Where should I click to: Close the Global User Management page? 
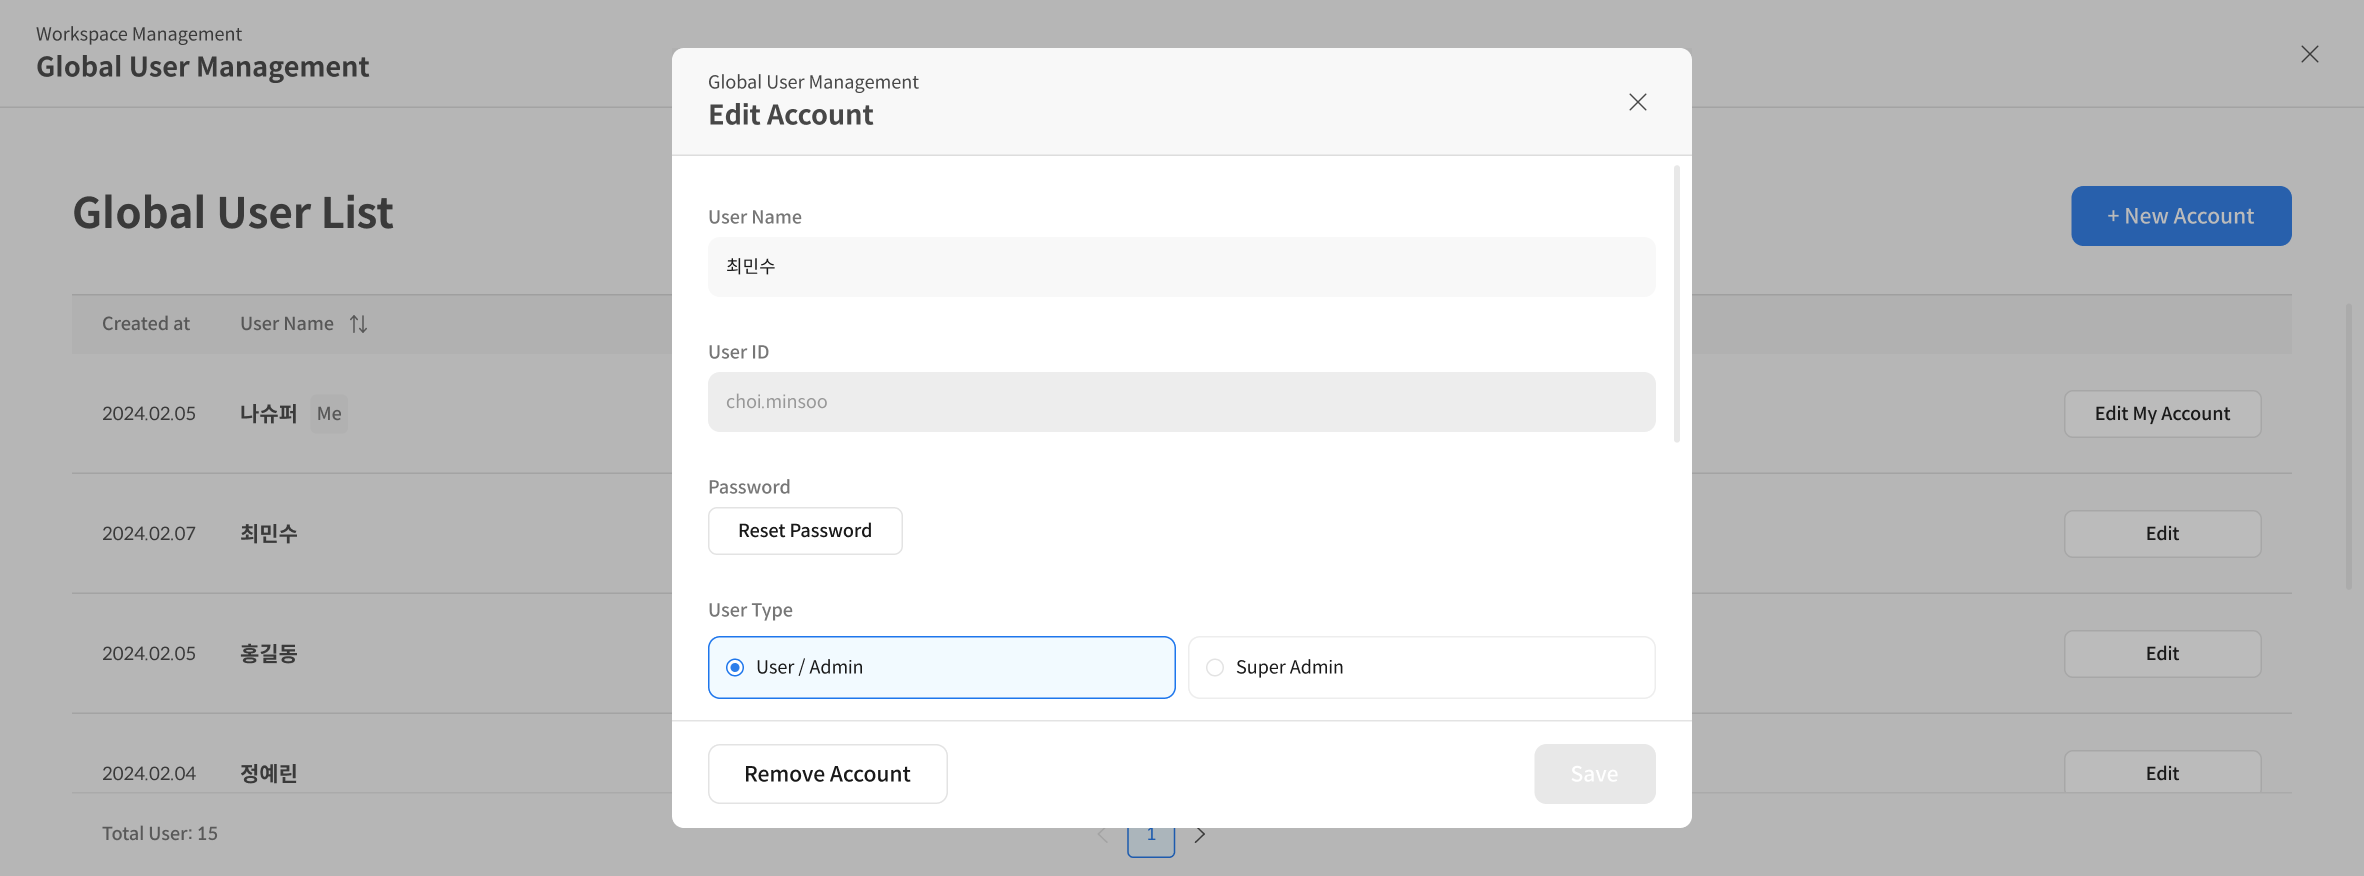point(2309,54)
